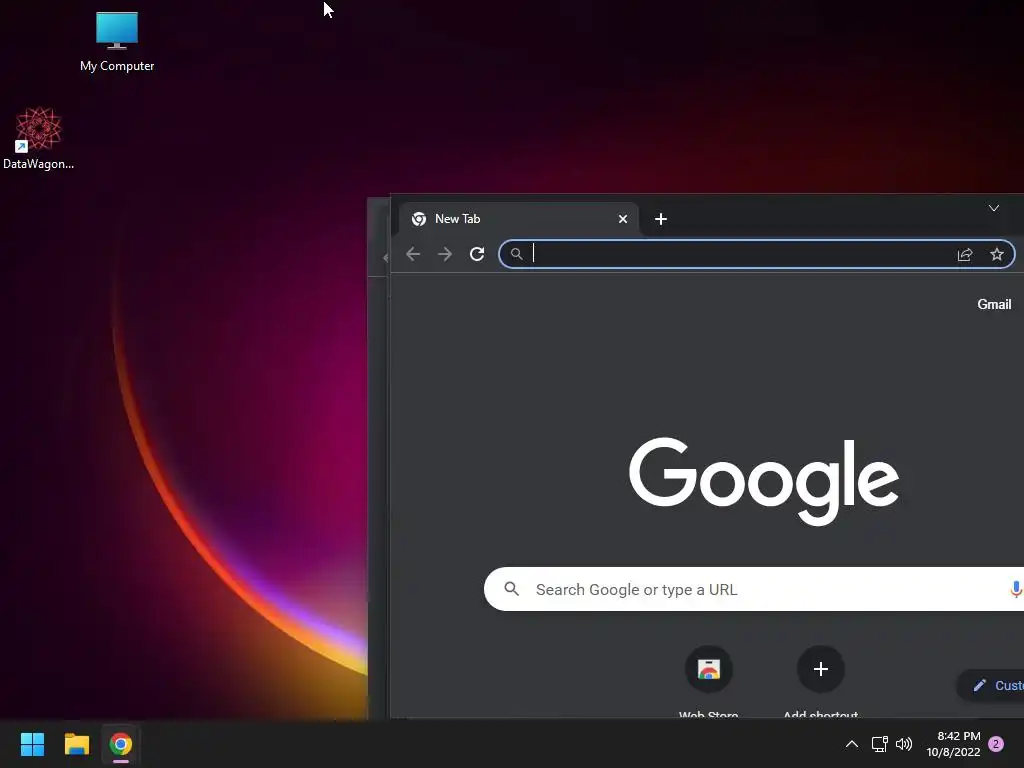This screenshot has height=768, width=1024.
Task: Click the address bar search magnifier icon
Action: tap(517, 254)
